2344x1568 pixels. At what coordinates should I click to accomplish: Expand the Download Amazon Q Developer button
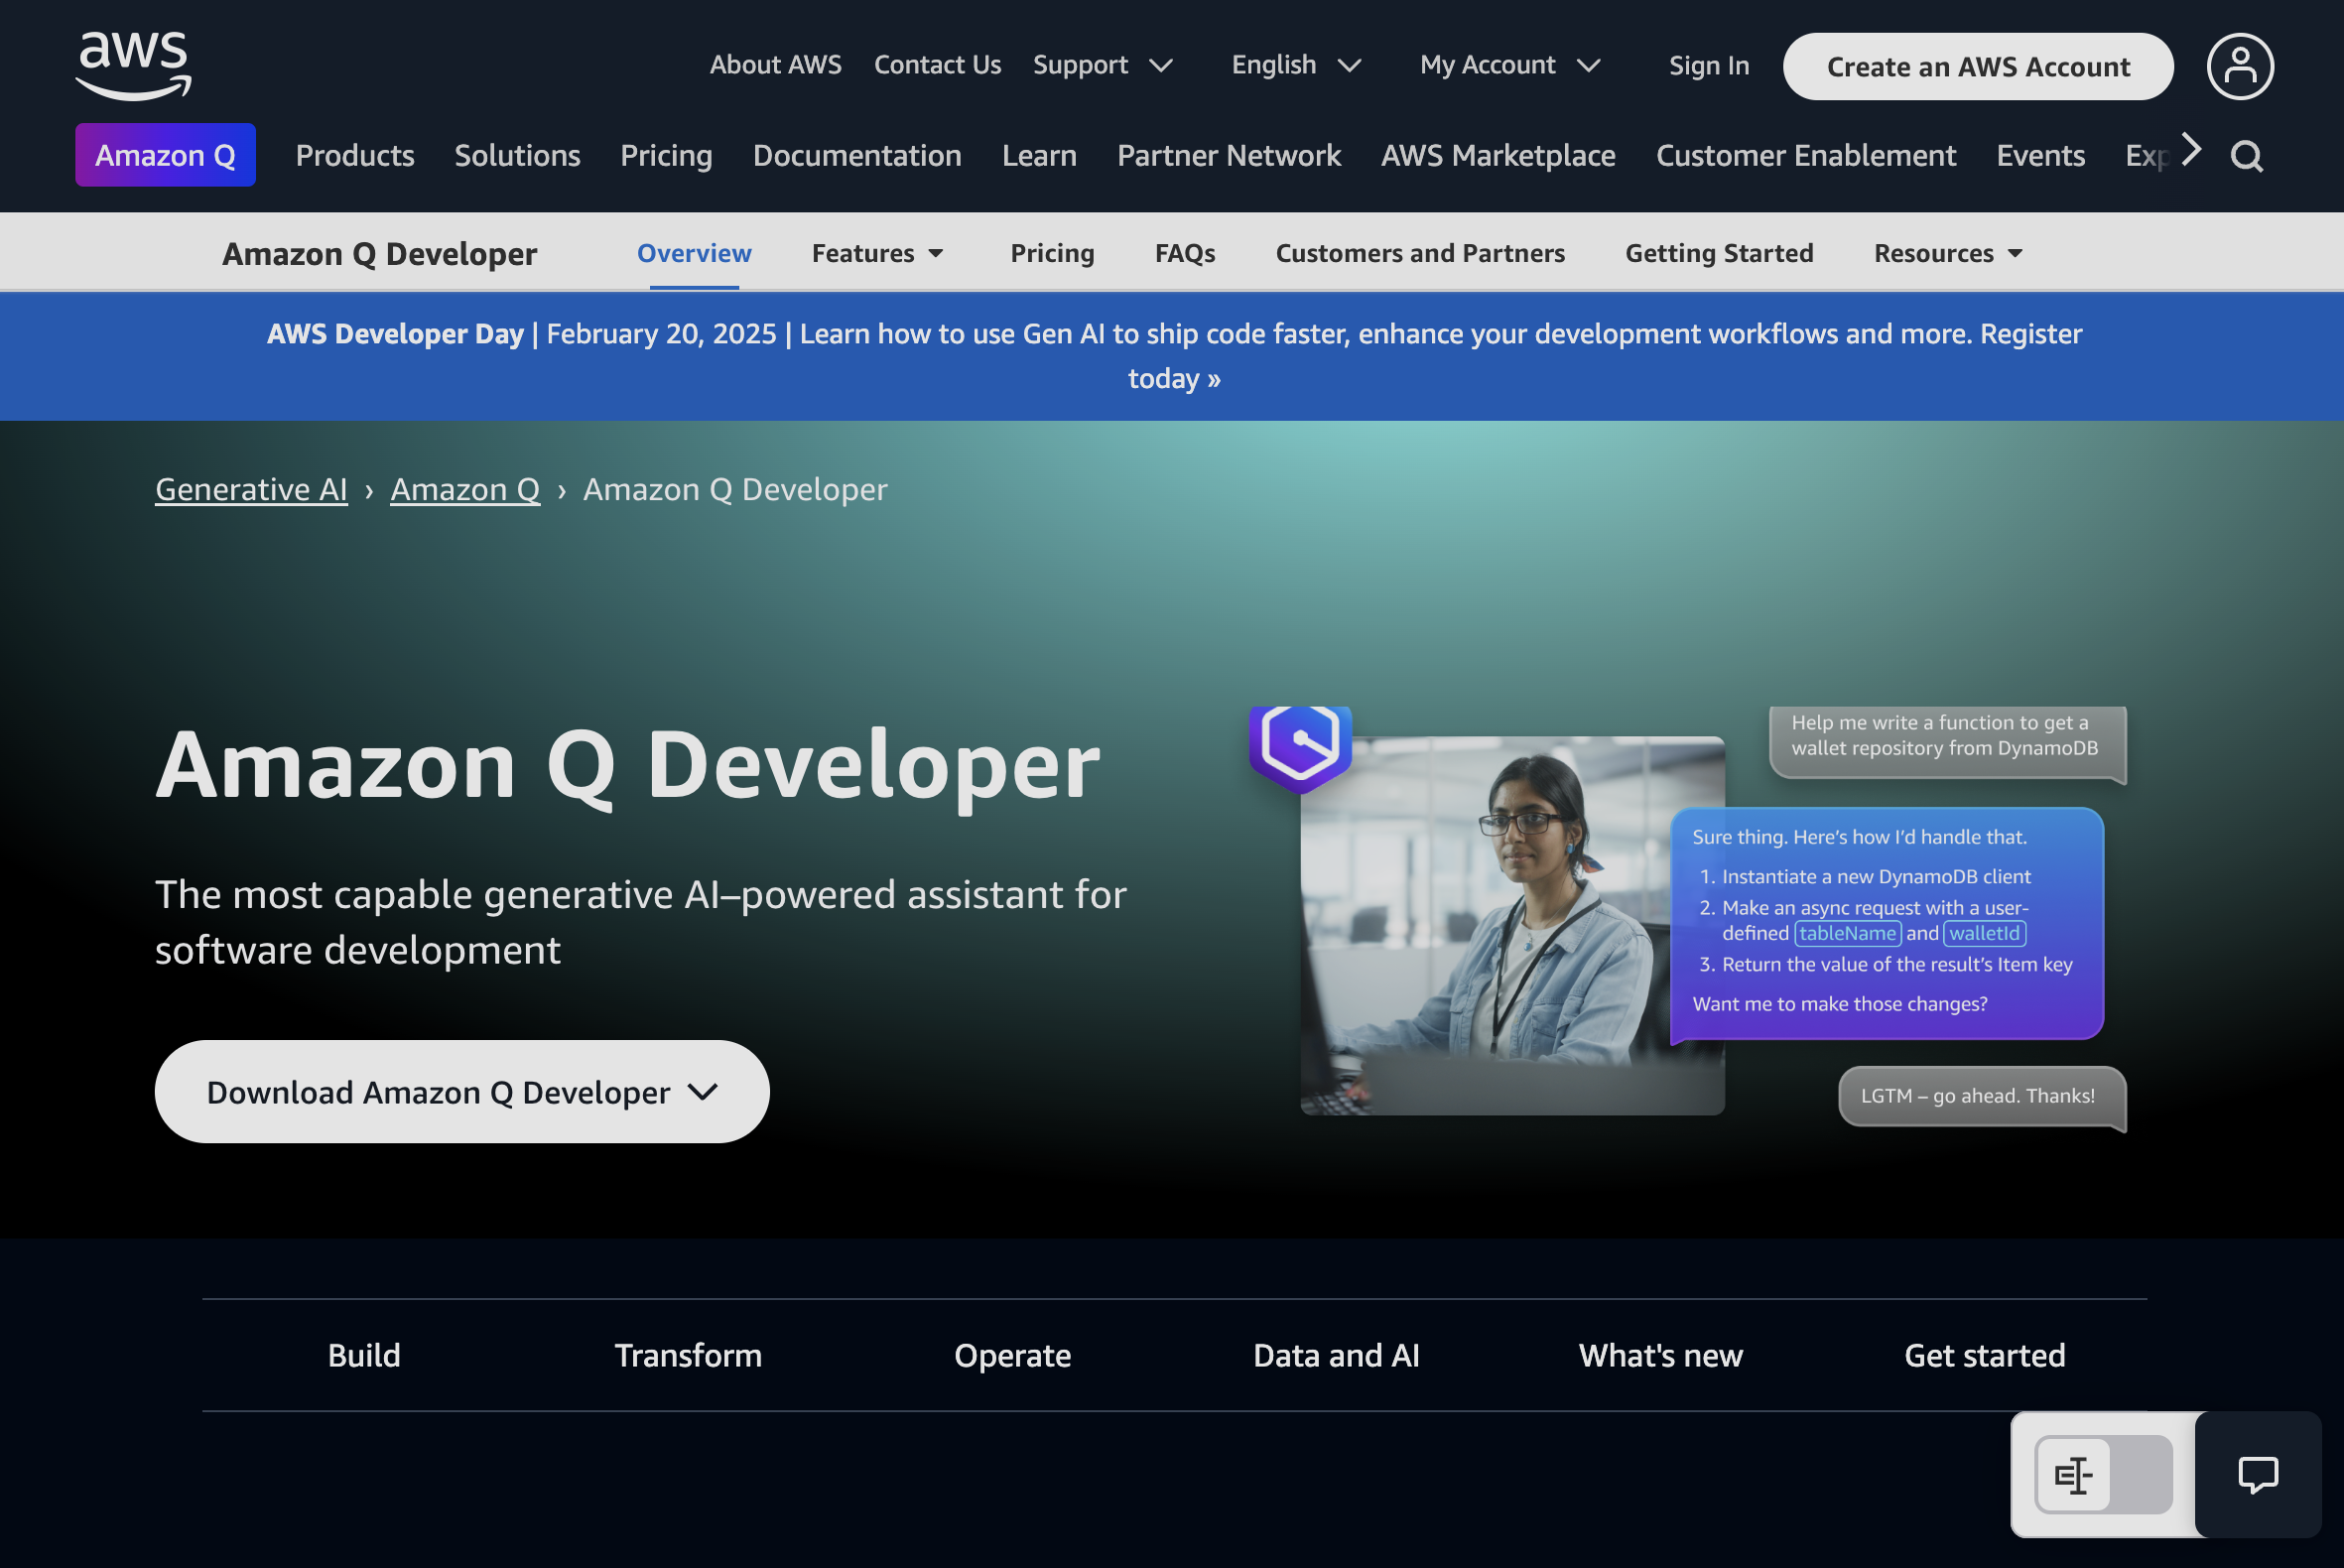click(x=462, y=1091)
